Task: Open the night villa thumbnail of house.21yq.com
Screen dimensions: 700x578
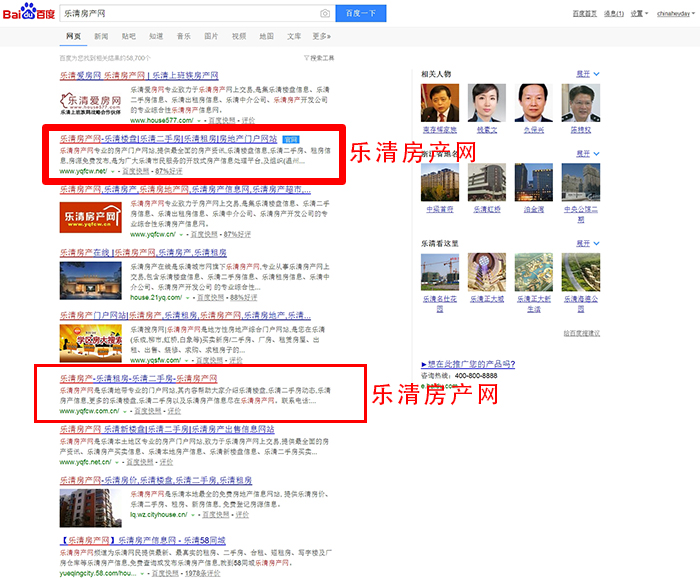Action: [91, 281]
